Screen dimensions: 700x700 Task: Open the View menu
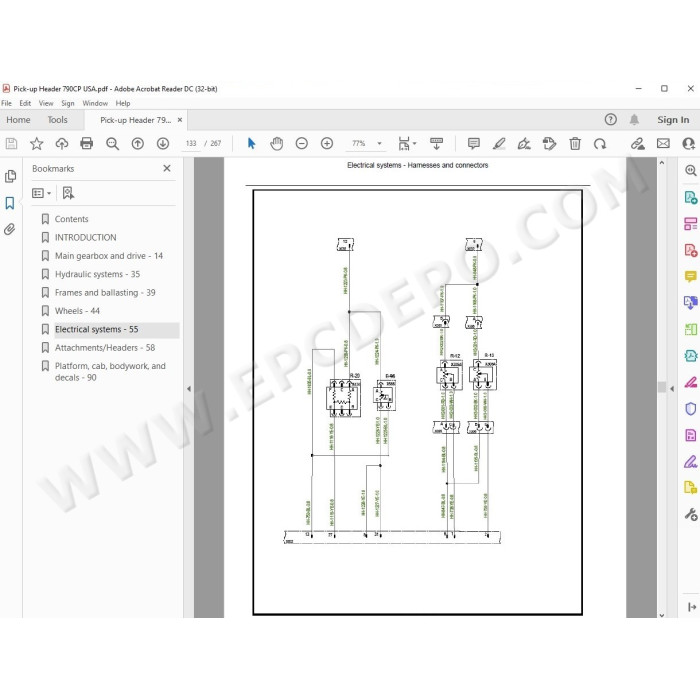46,103
